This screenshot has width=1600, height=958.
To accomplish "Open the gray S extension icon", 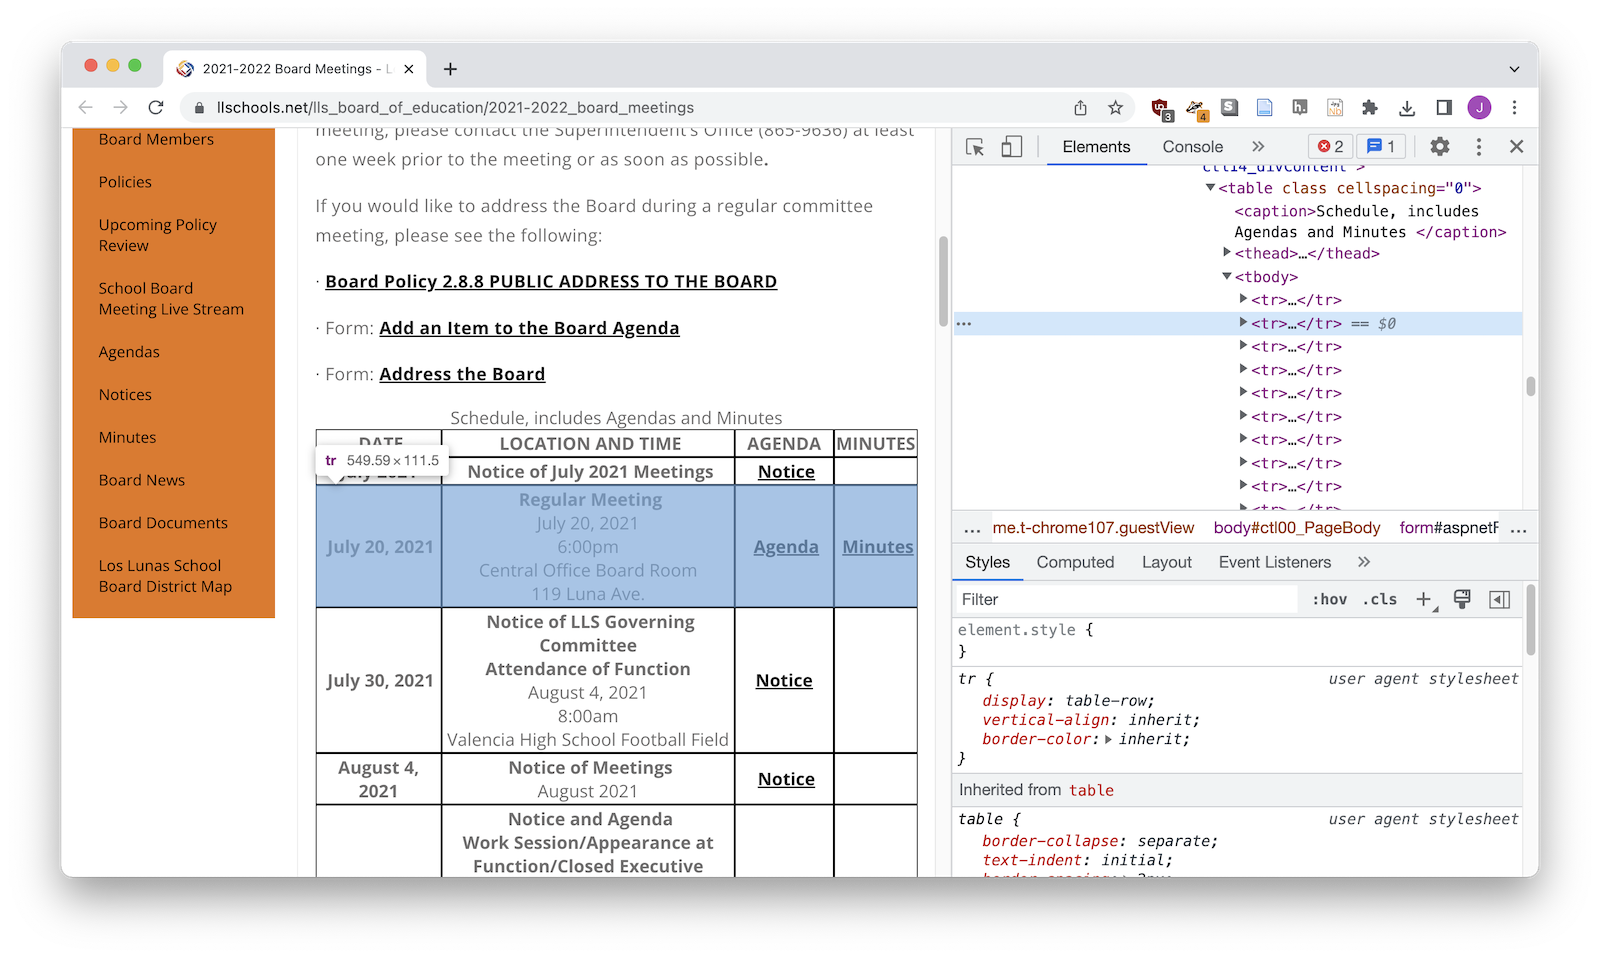I will [1230, 107].
